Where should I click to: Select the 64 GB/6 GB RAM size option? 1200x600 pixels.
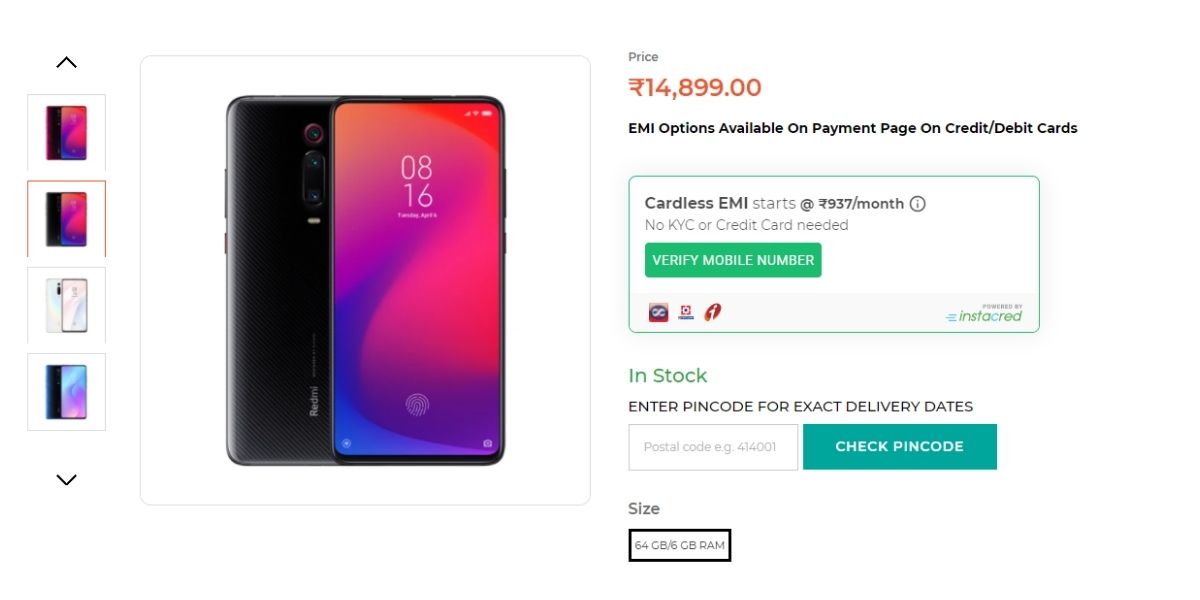[x=679, y=545]
